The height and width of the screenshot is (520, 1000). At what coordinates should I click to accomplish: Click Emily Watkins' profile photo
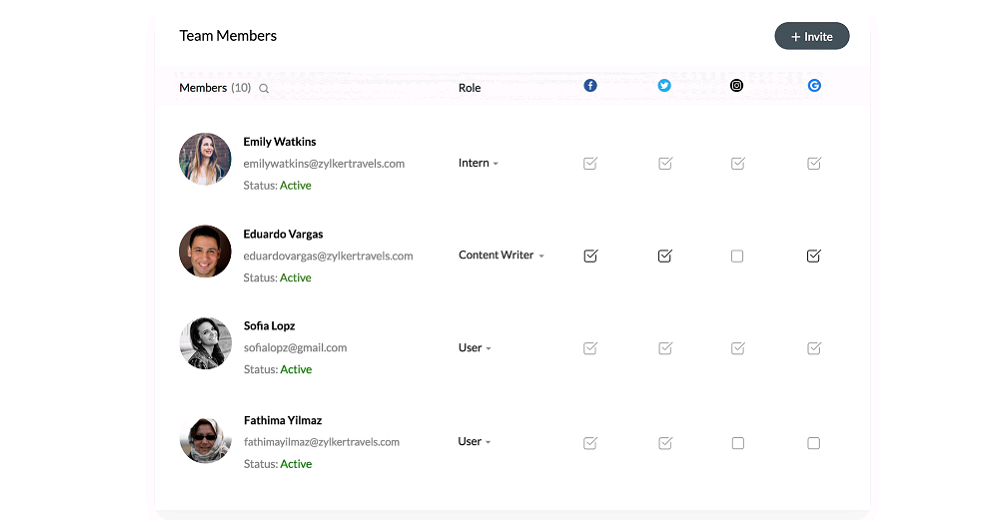click(205, 159)
